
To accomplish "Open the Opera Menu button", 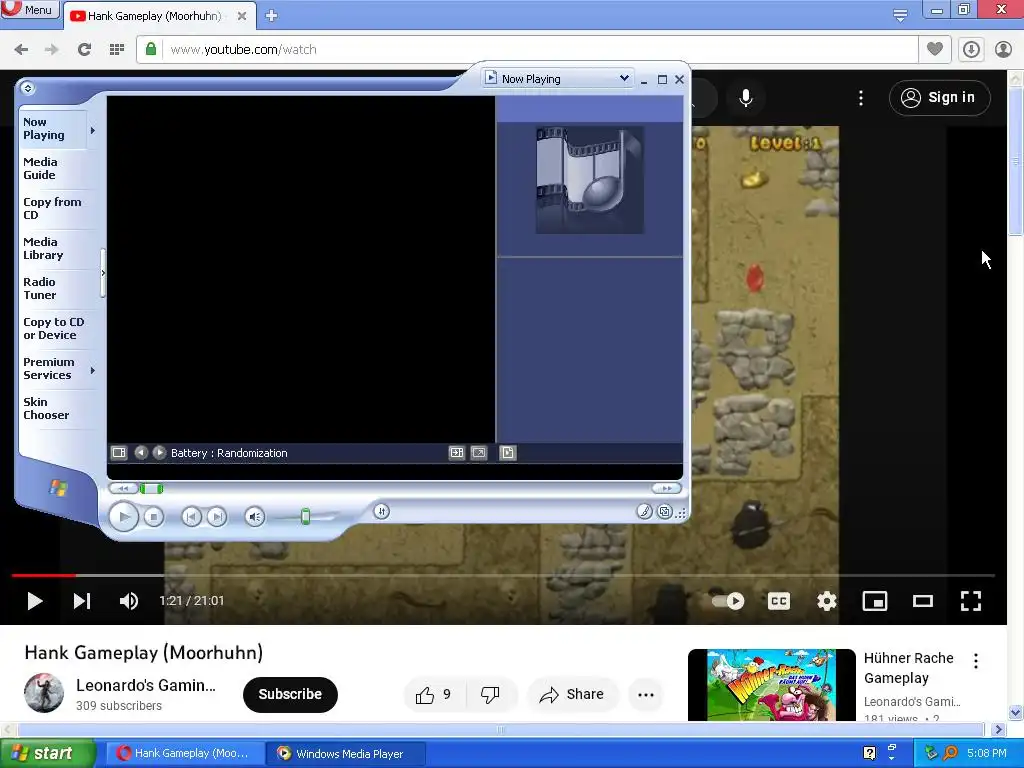I will click(x=30, y=10).
